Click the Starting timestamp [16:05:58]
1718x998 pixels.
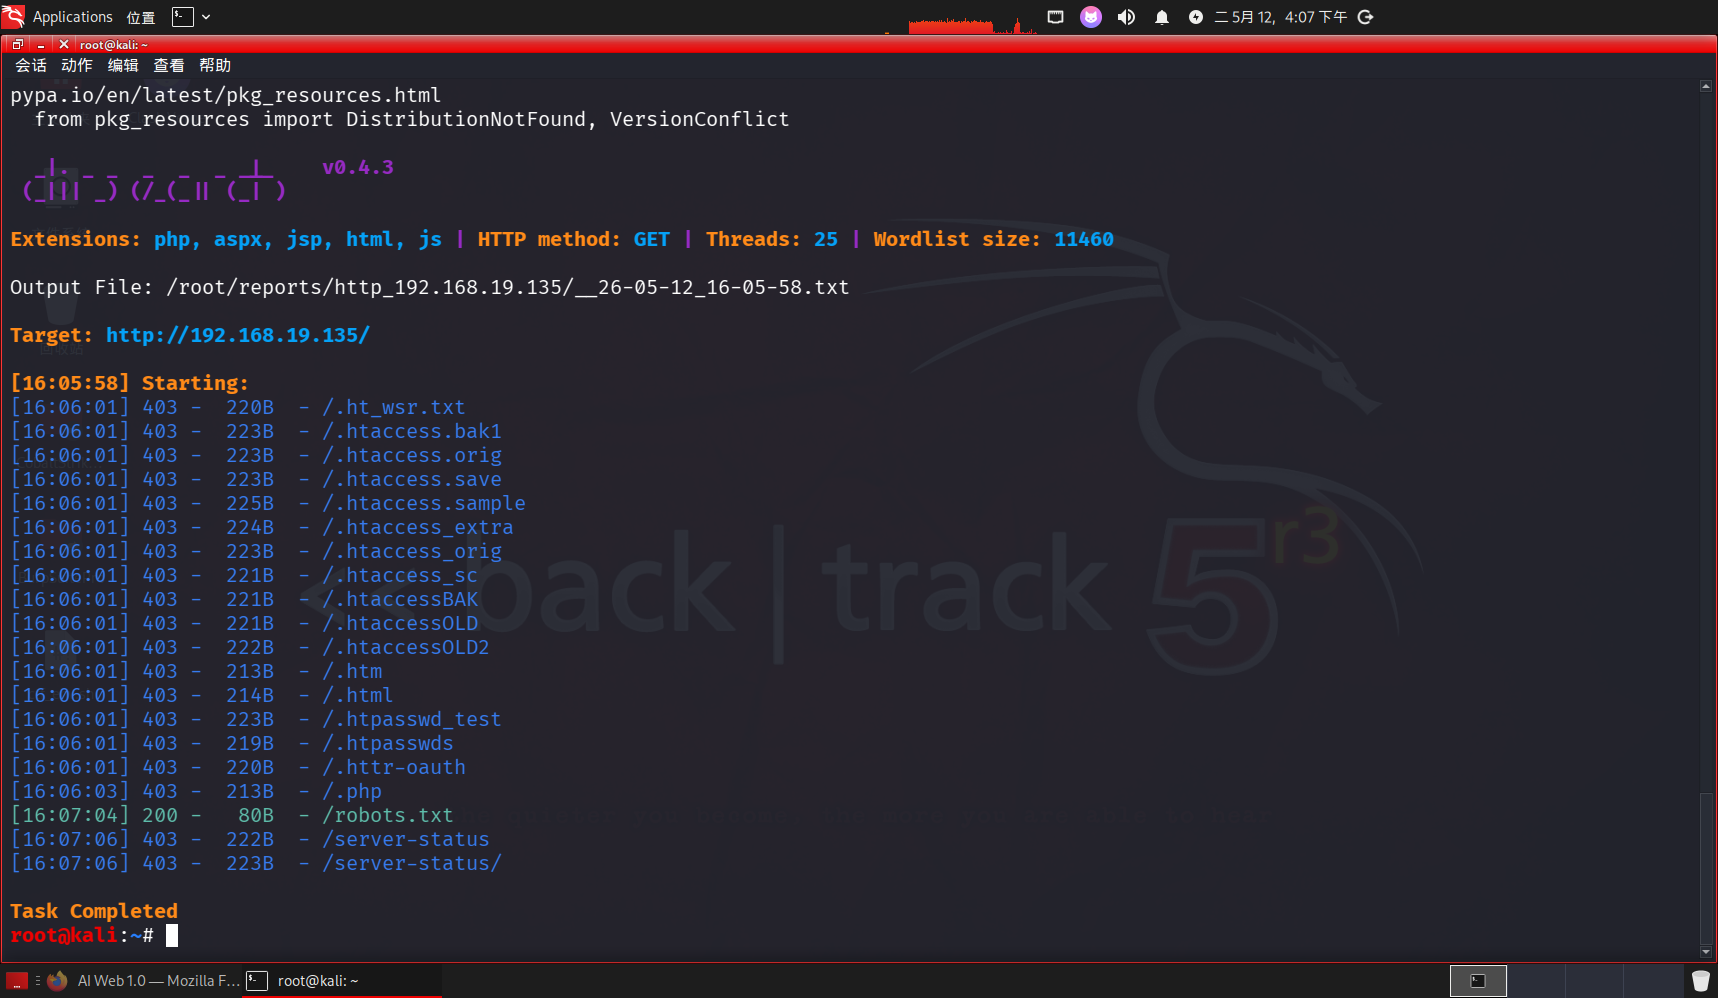tap(70, 383)
